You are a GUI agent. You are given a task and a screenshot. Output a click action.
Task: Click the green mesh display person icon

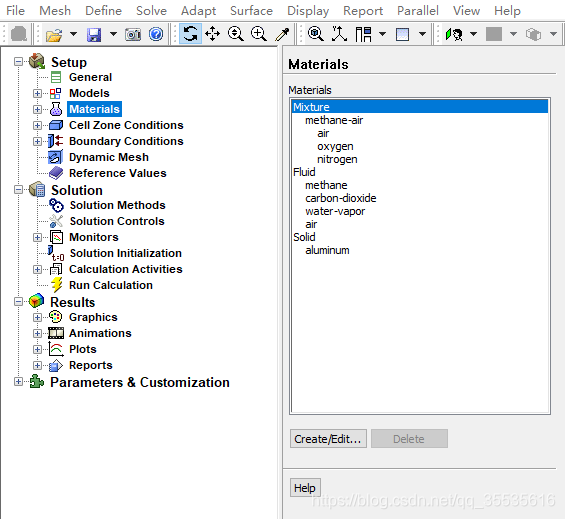pos(454,35)
